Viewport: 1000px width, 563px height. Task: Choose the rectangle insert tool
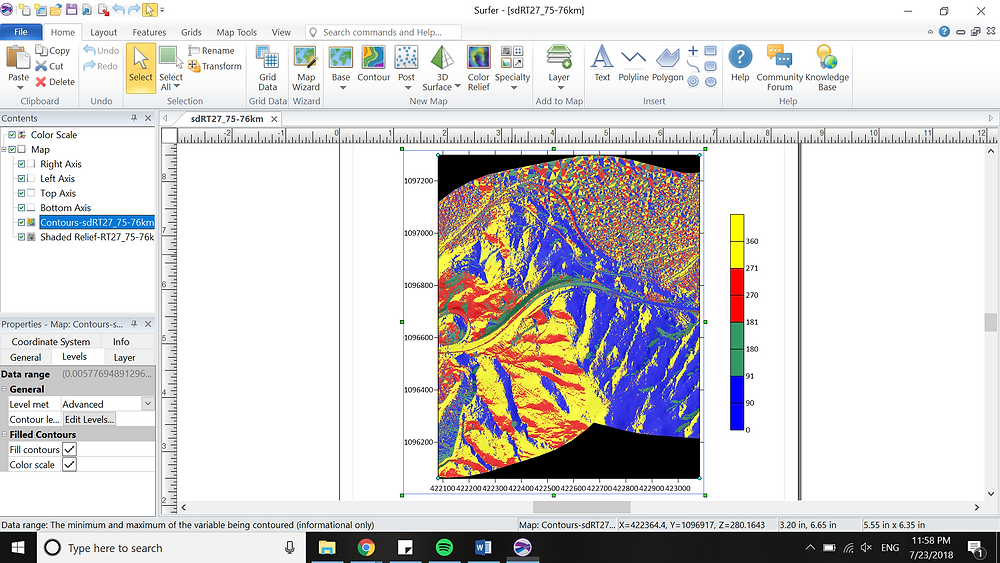coord(710,50)
